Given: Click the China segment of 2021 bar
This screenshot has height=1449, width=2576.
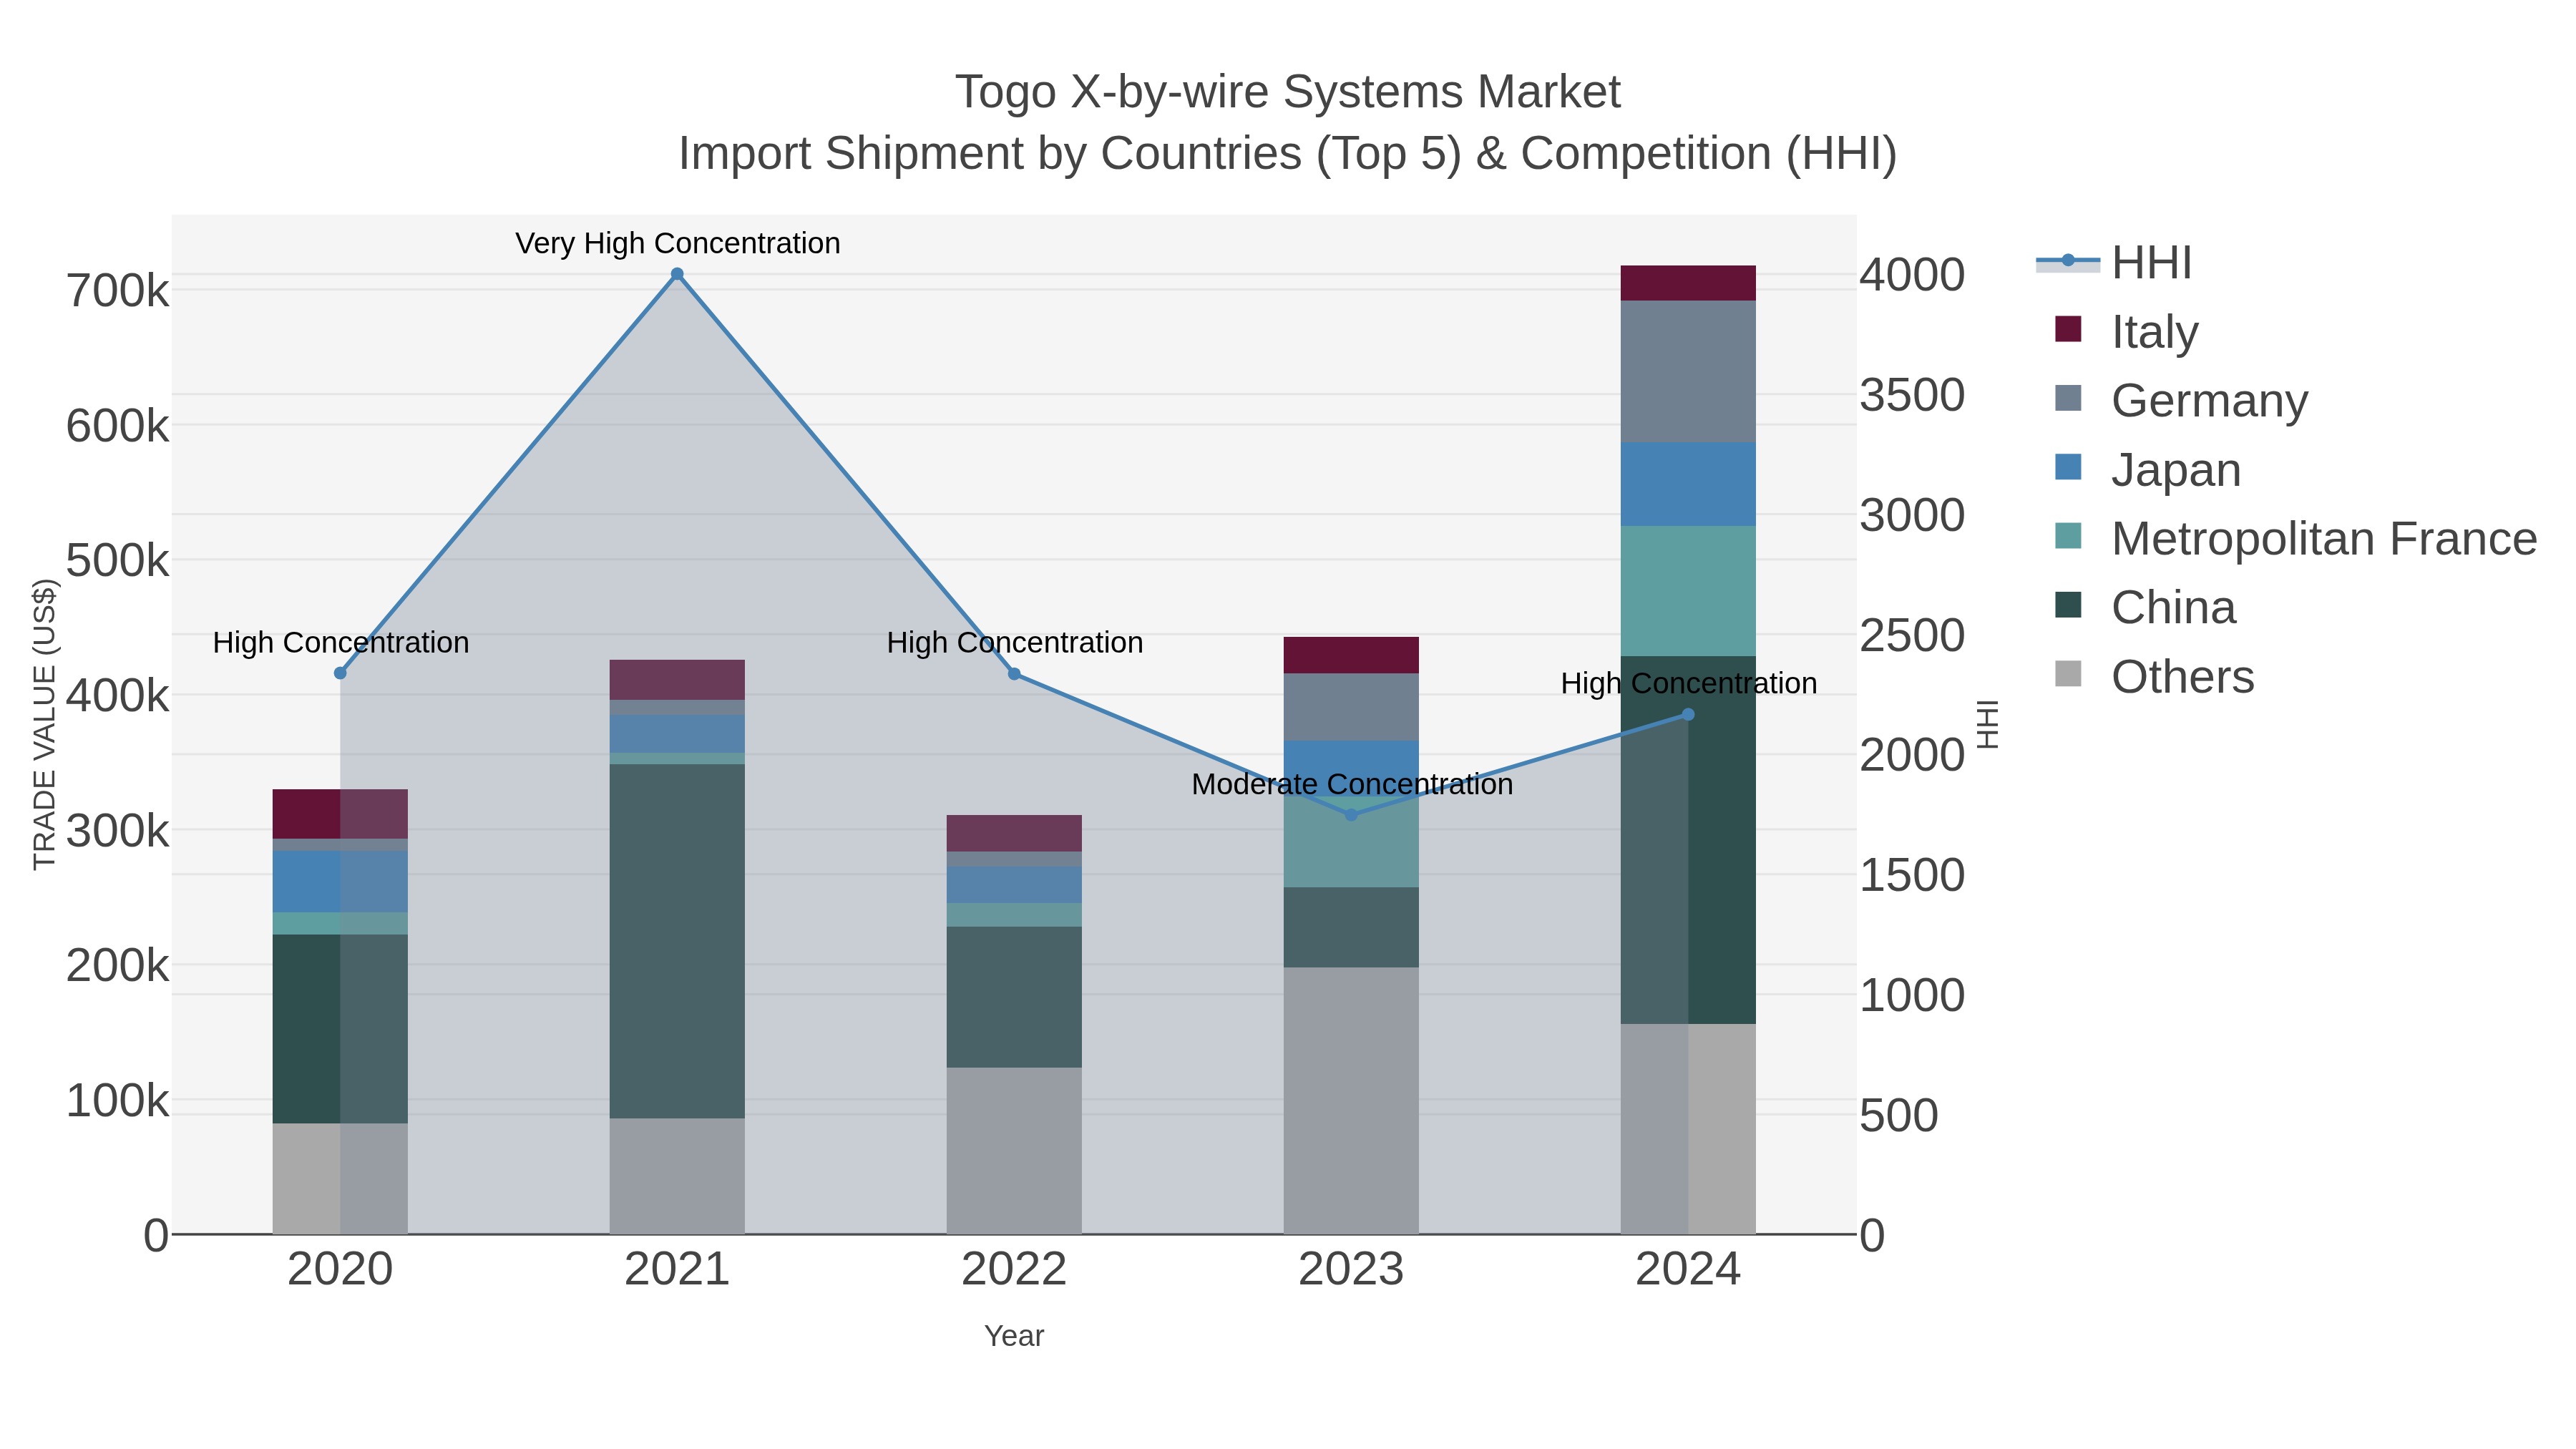Looking at the screenshot, I should [x=677, y=941].
